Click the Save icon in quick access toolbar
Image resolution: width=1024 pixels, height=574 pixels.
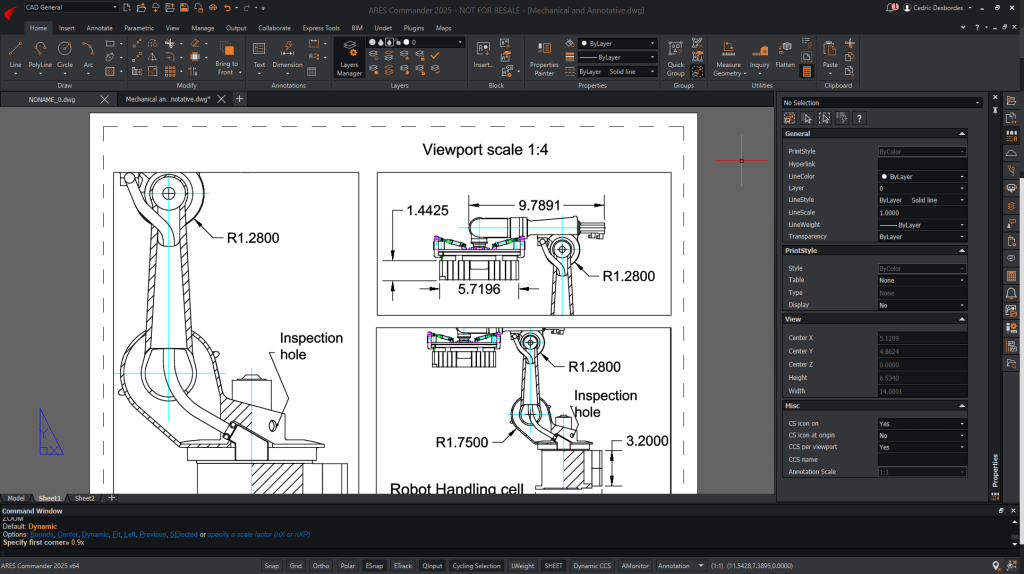(x=184, y=8)
